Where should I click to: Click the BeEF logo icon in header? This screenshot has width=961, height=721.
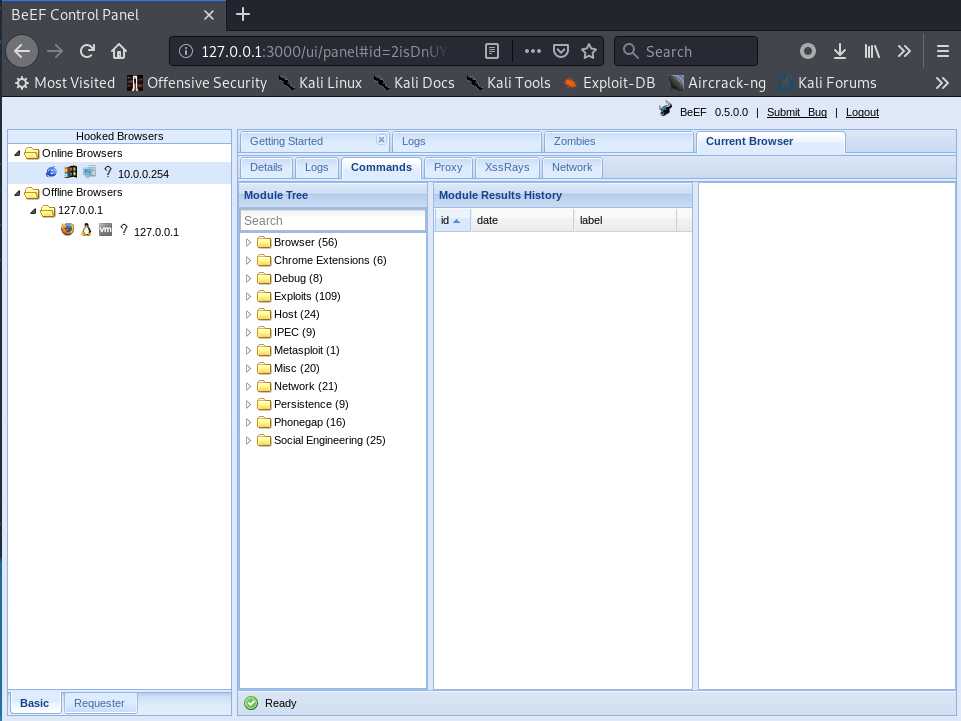coord(665,110)
